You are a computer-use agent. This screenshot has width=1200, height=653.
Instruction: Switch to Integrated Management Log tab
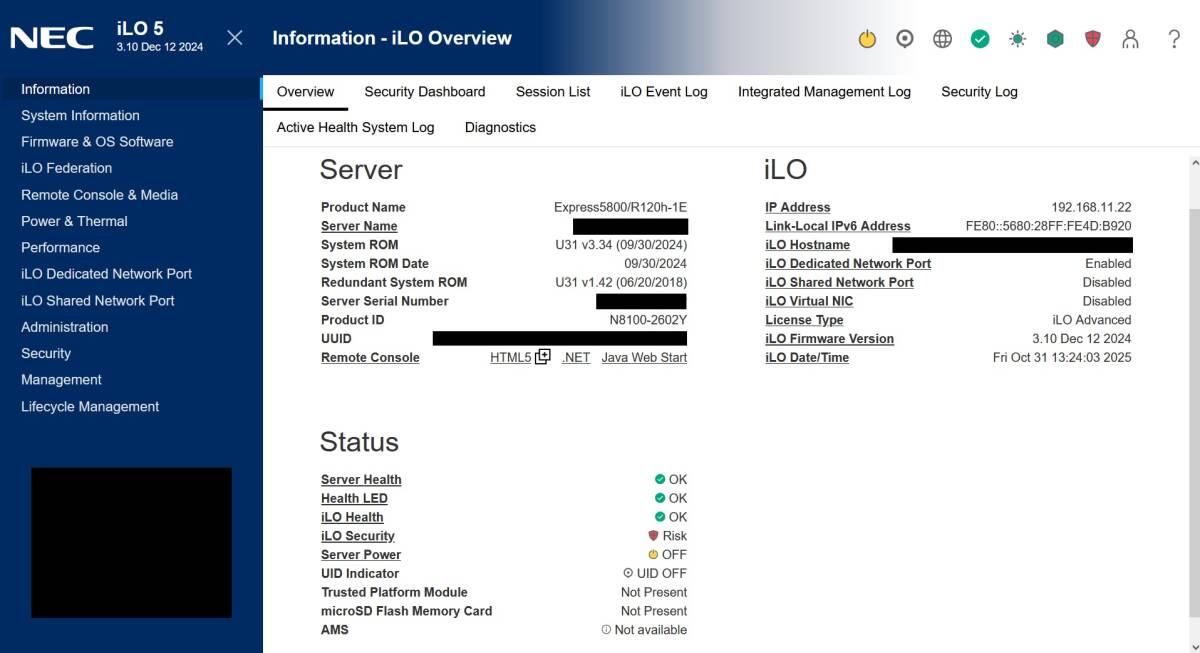point(824,92)
